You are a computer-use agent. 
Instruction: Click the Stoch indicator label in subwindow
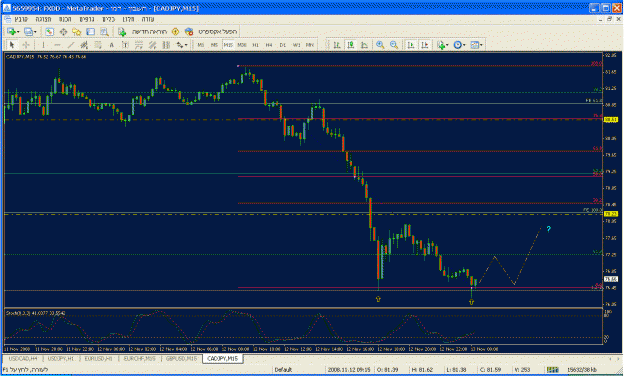tap(35, 313)
